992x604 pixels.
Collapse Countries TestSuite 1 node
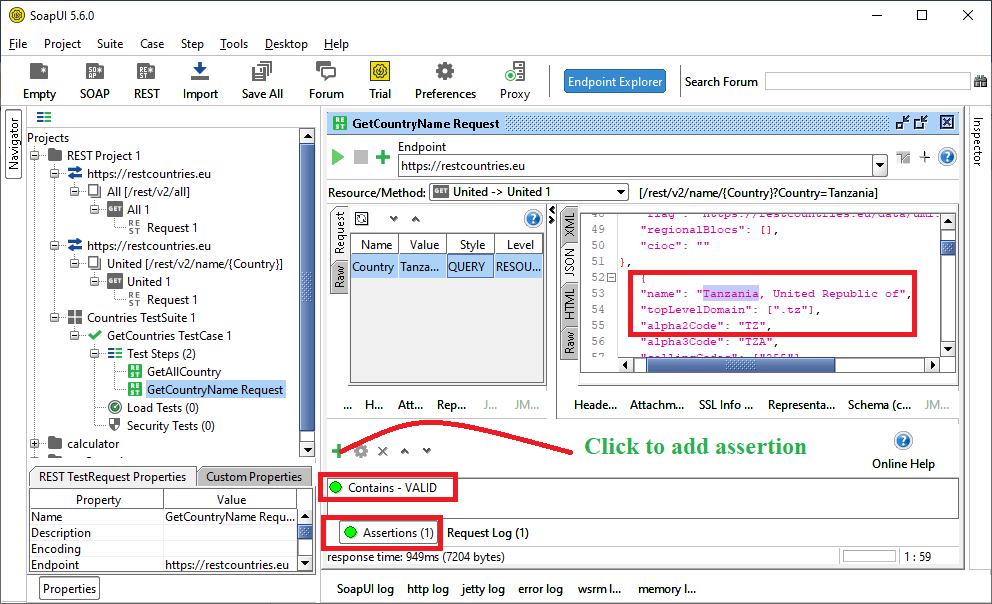point(54,317)
